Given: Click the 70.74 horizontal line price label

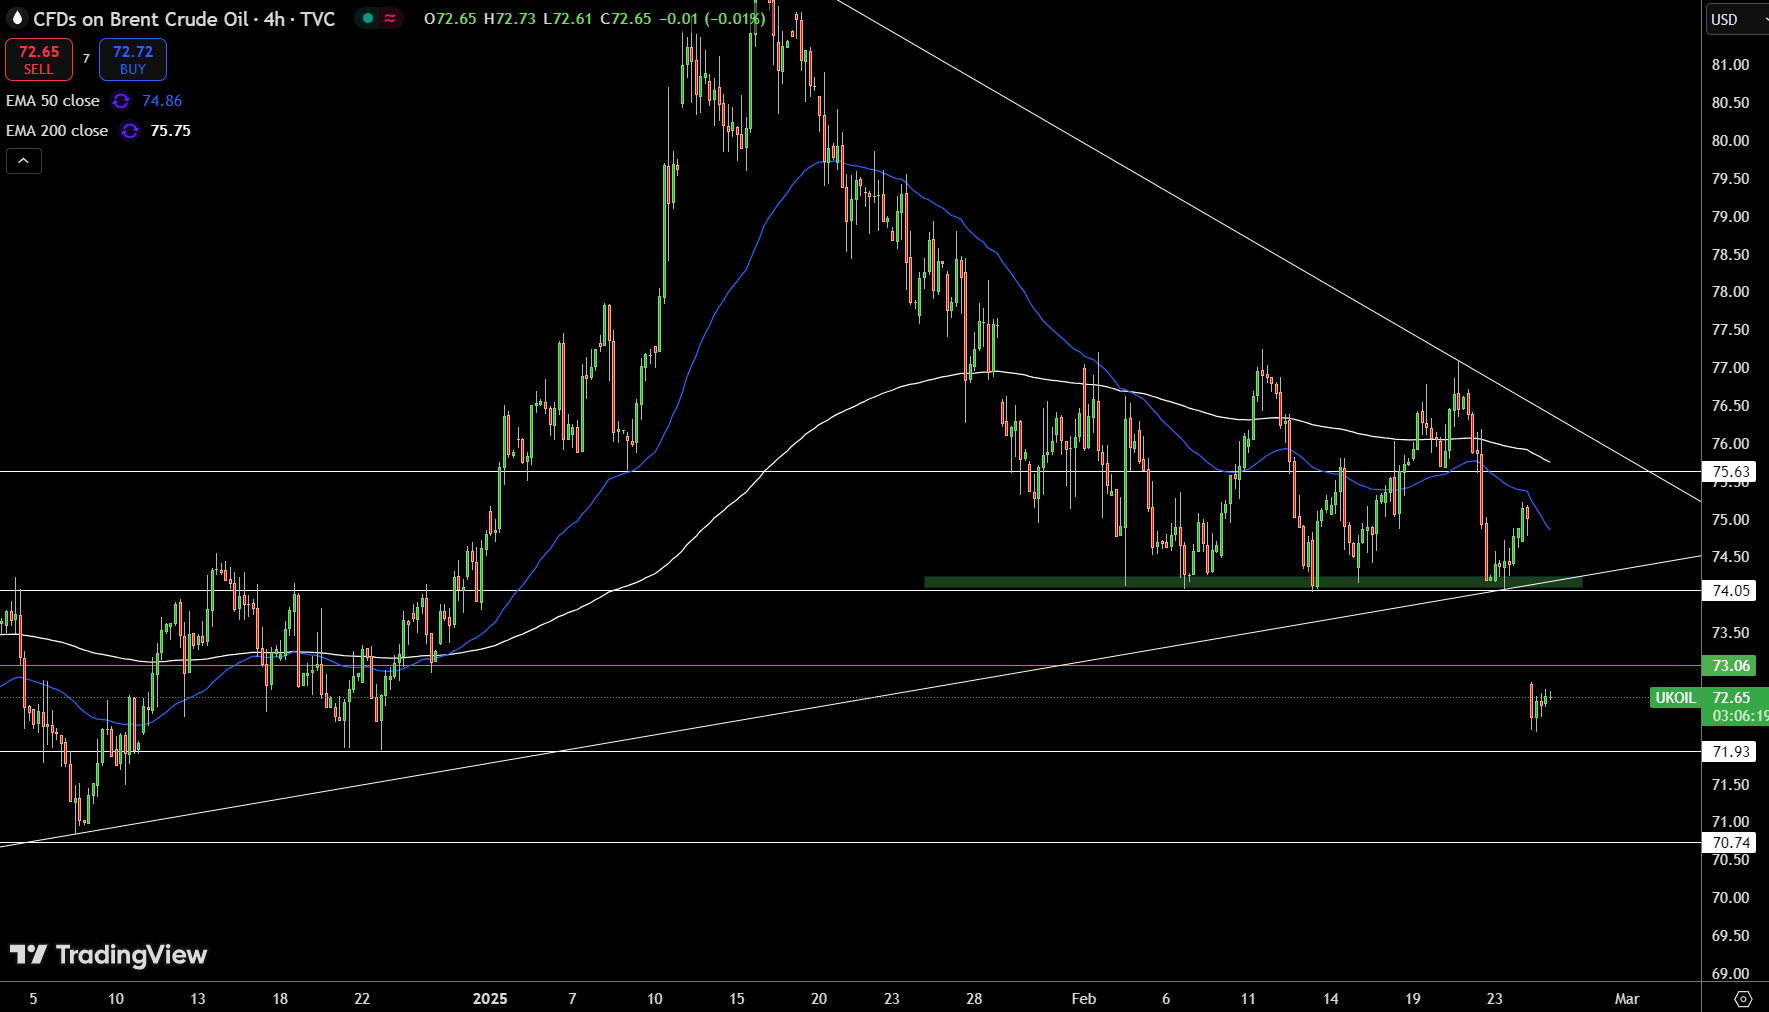Looking at the screenshot, I should [1731, 843].
